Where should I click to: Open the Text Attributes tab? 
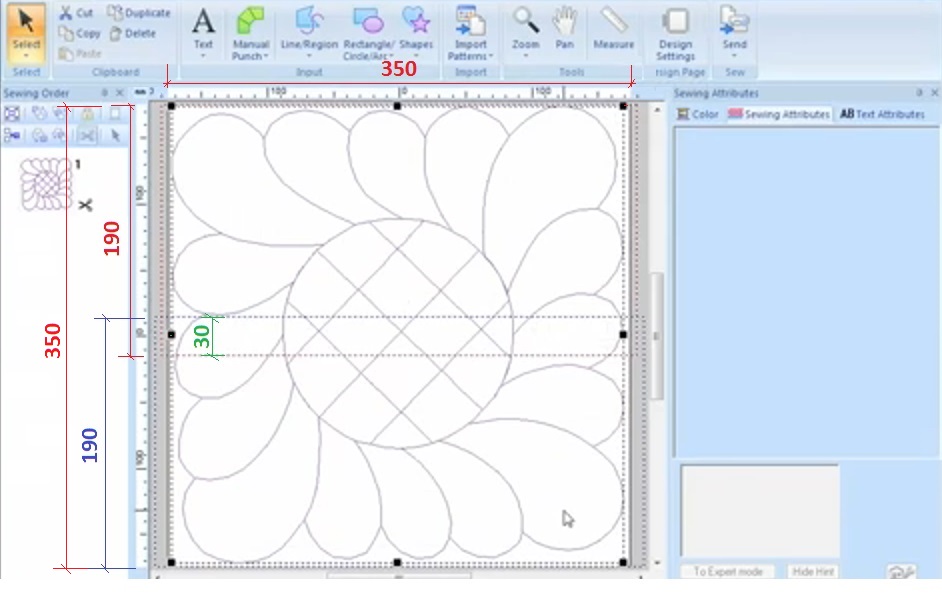pos(882,114)
